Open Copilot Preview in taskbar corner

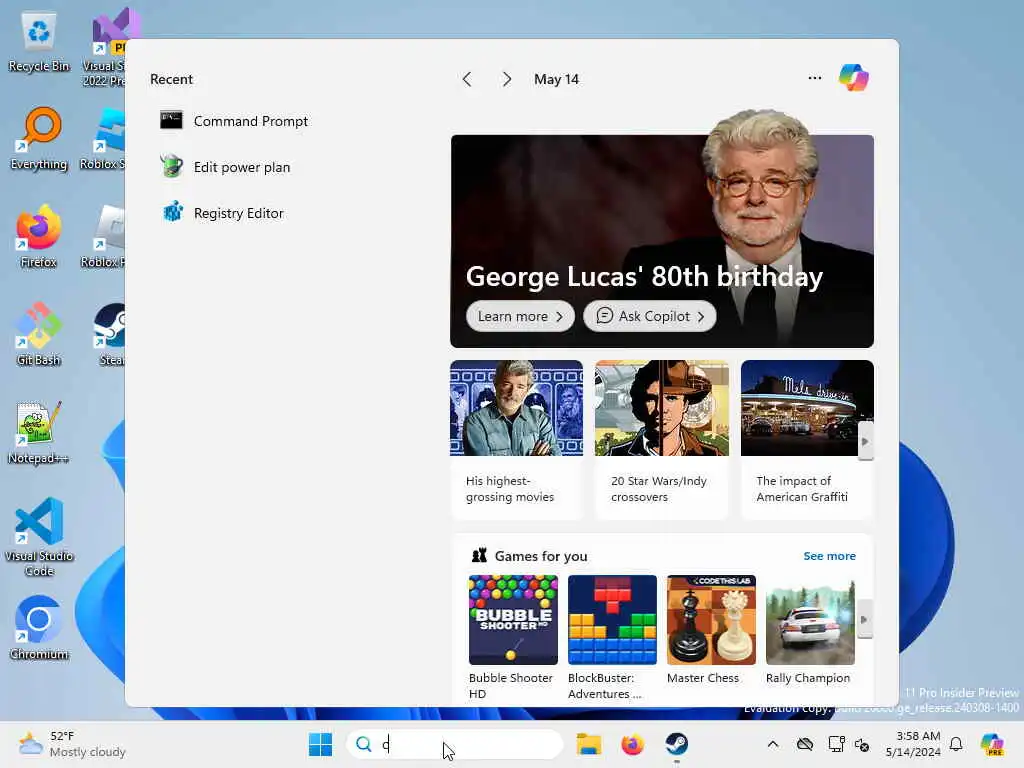(x=992, y=744)
